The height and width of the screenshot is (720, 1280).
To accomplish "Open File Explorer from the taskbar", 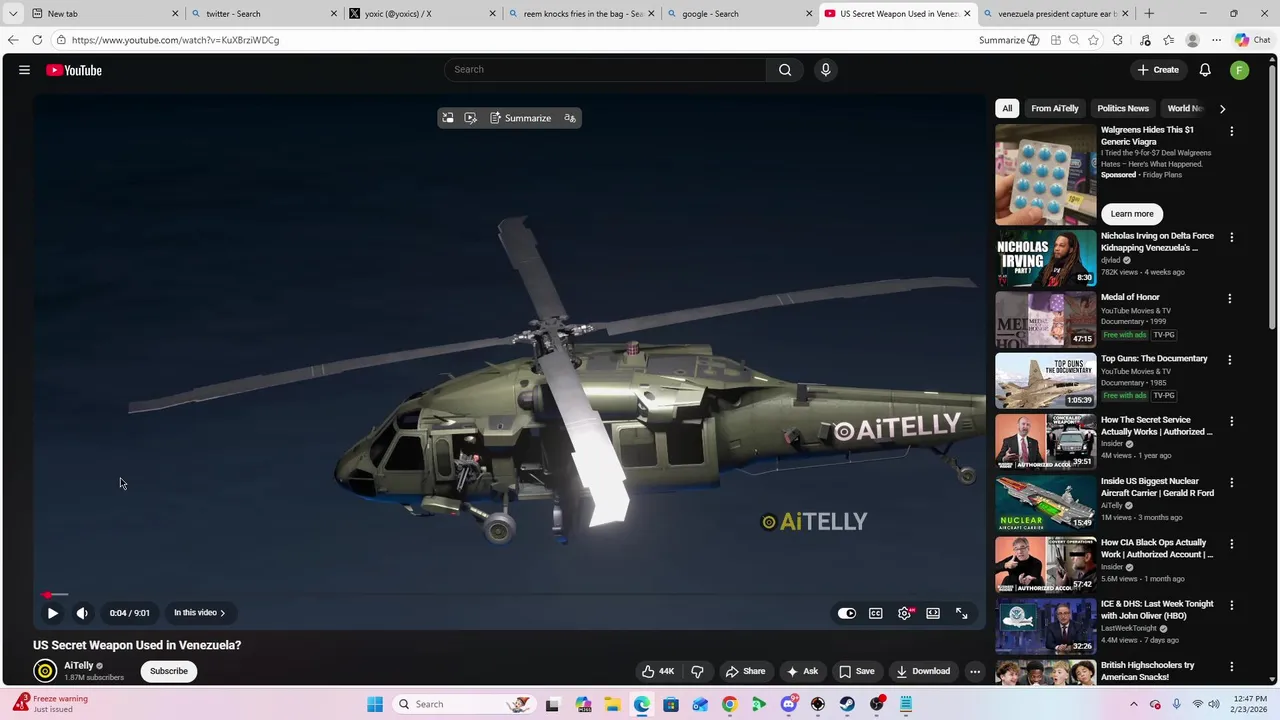I will (612, 704).
